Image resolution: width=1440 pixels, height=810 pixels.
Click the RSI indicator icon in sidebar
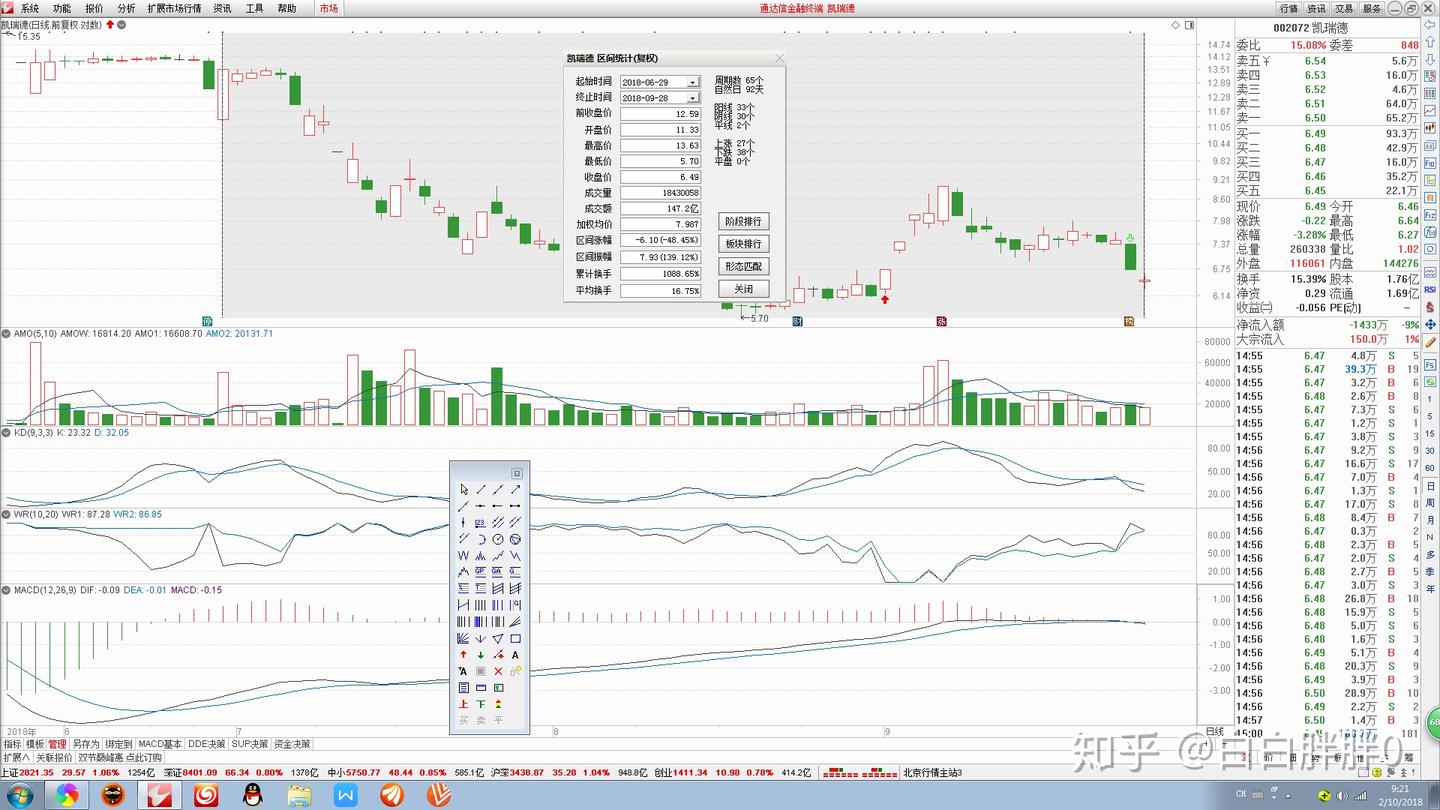click(1431, 289)
